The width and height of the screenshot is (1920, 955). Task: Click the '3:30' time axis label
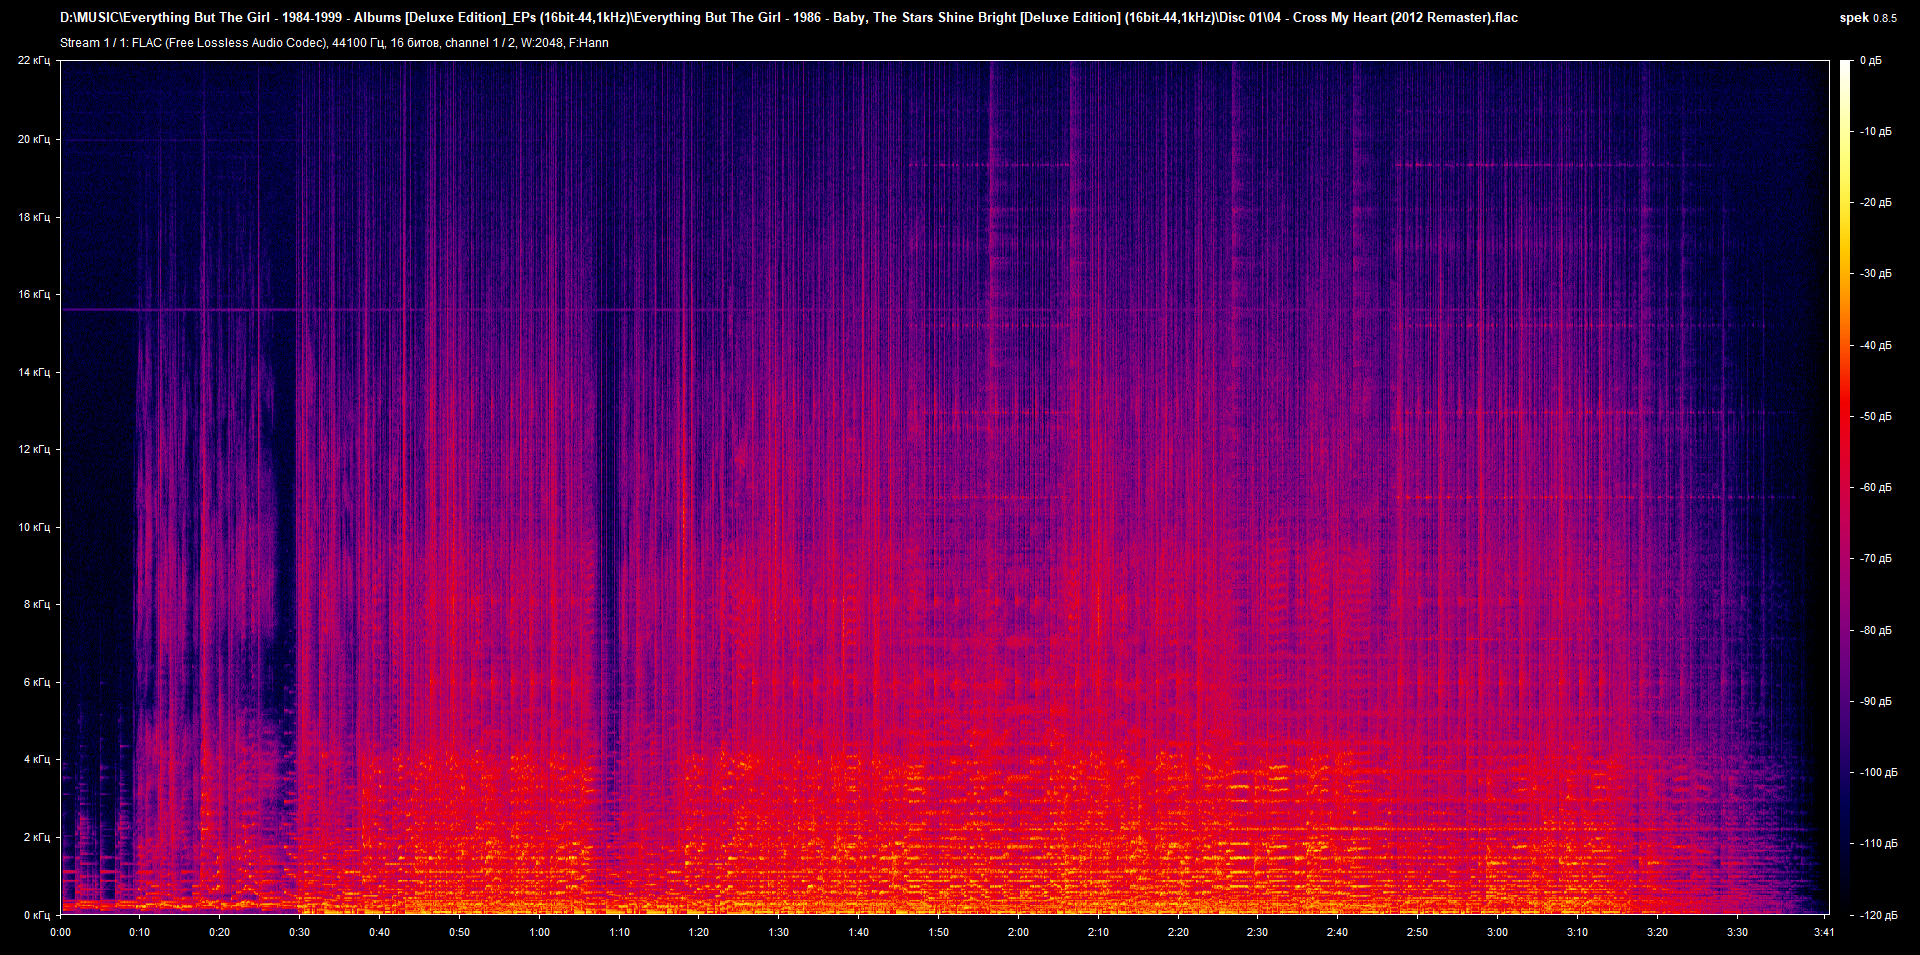tap(1737, 932)
